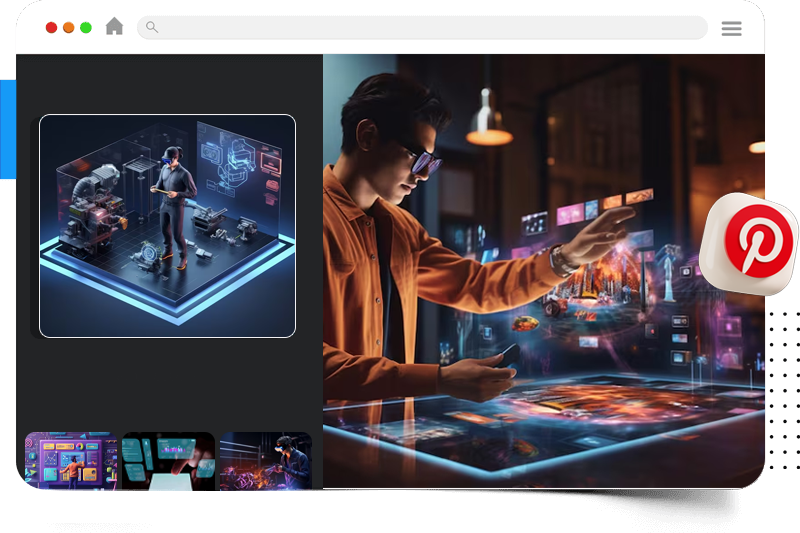Screen dimensions: 800x533
Task: Choose the glowing tablet hands thumbnail
Action: [x=168, y=467]
